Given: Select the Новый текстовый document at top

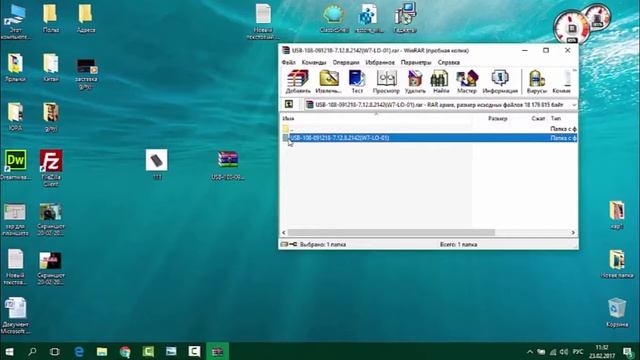Looking at the screenshot, I should pyautogui.click(x=263, y=21).
